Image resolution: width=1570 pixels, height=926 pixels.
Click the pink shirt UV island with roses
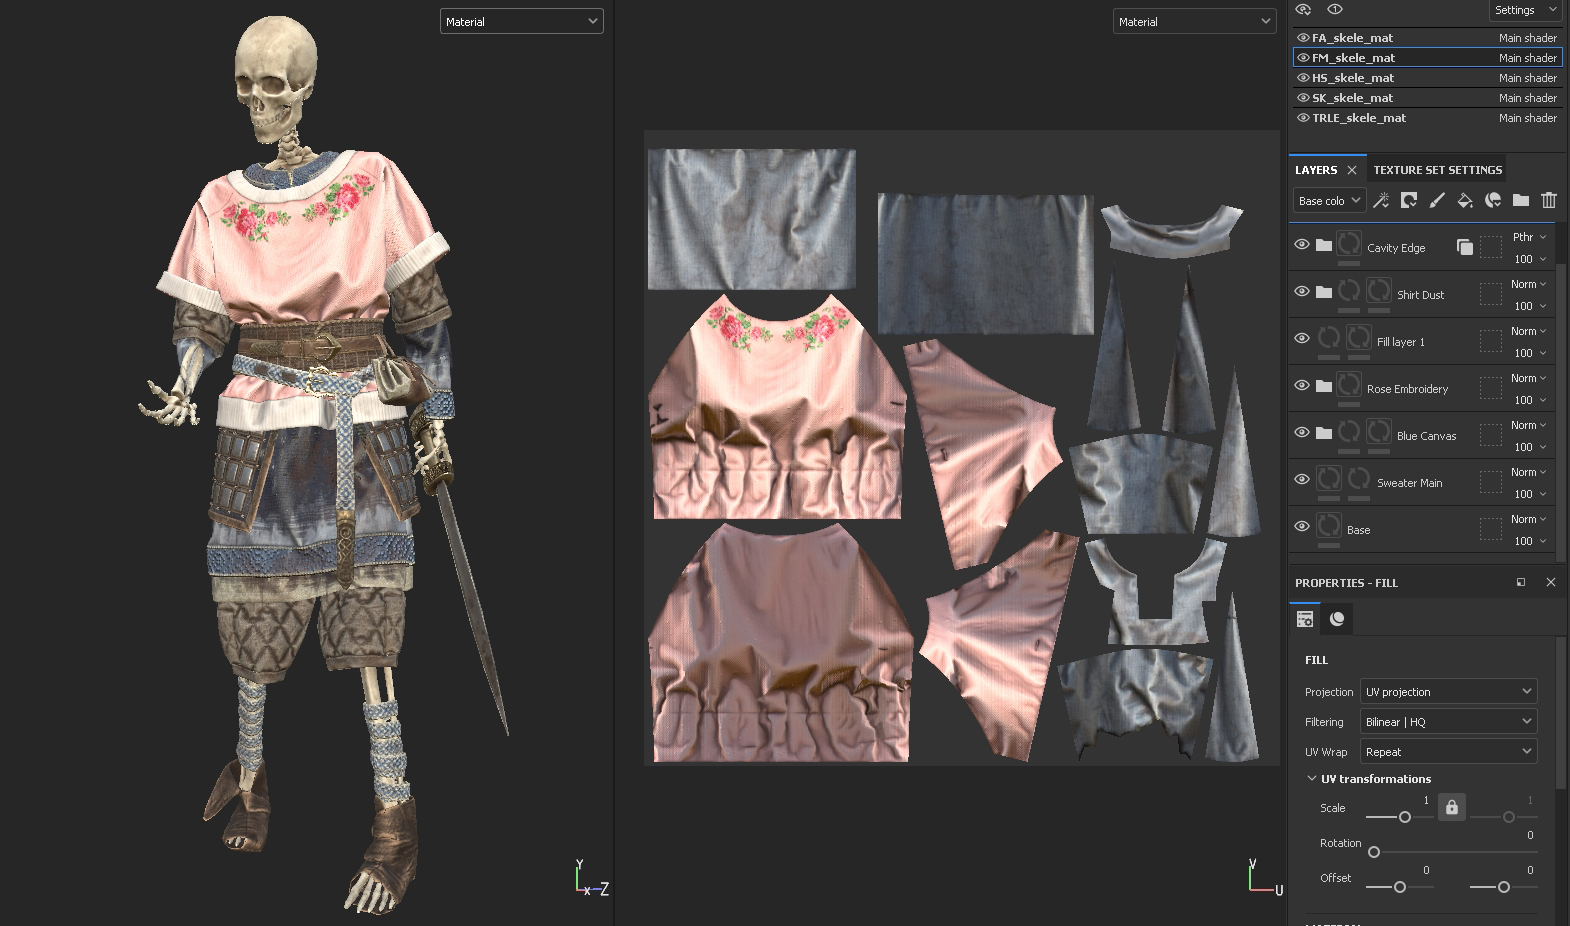click(x=777, y=407)
